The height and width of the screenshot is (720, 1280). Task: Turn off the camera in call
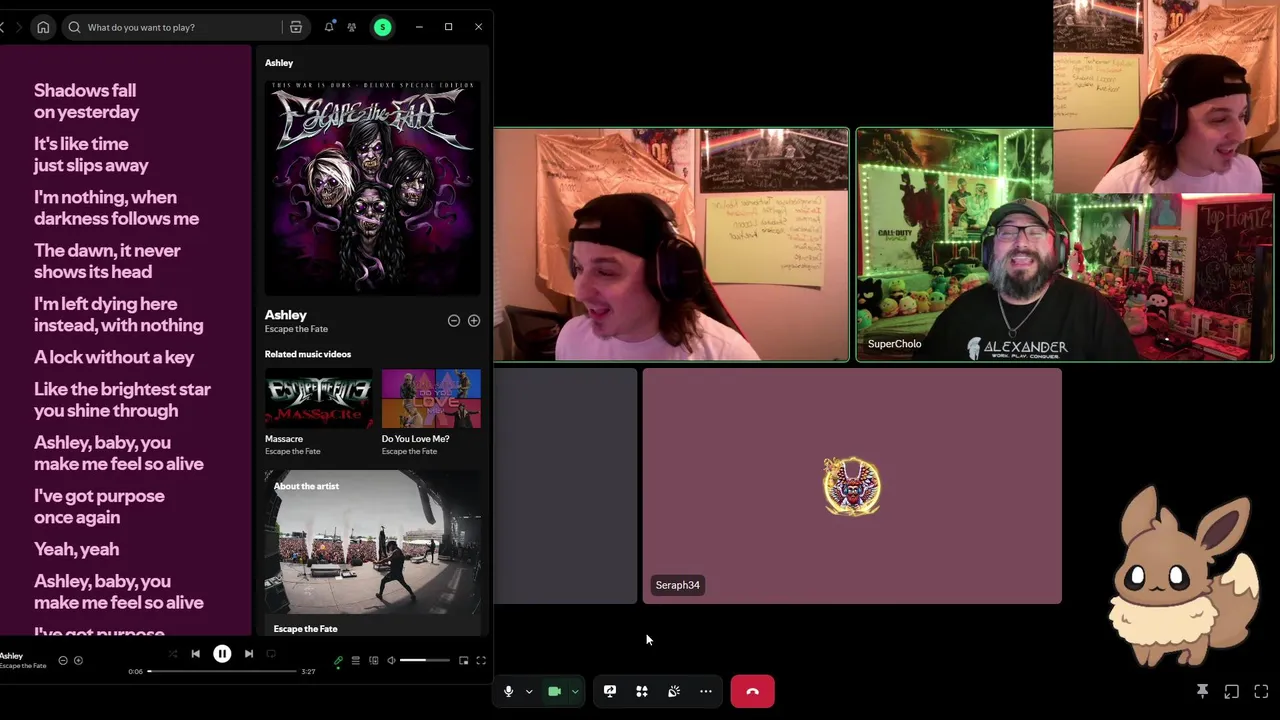click(554, 691)
